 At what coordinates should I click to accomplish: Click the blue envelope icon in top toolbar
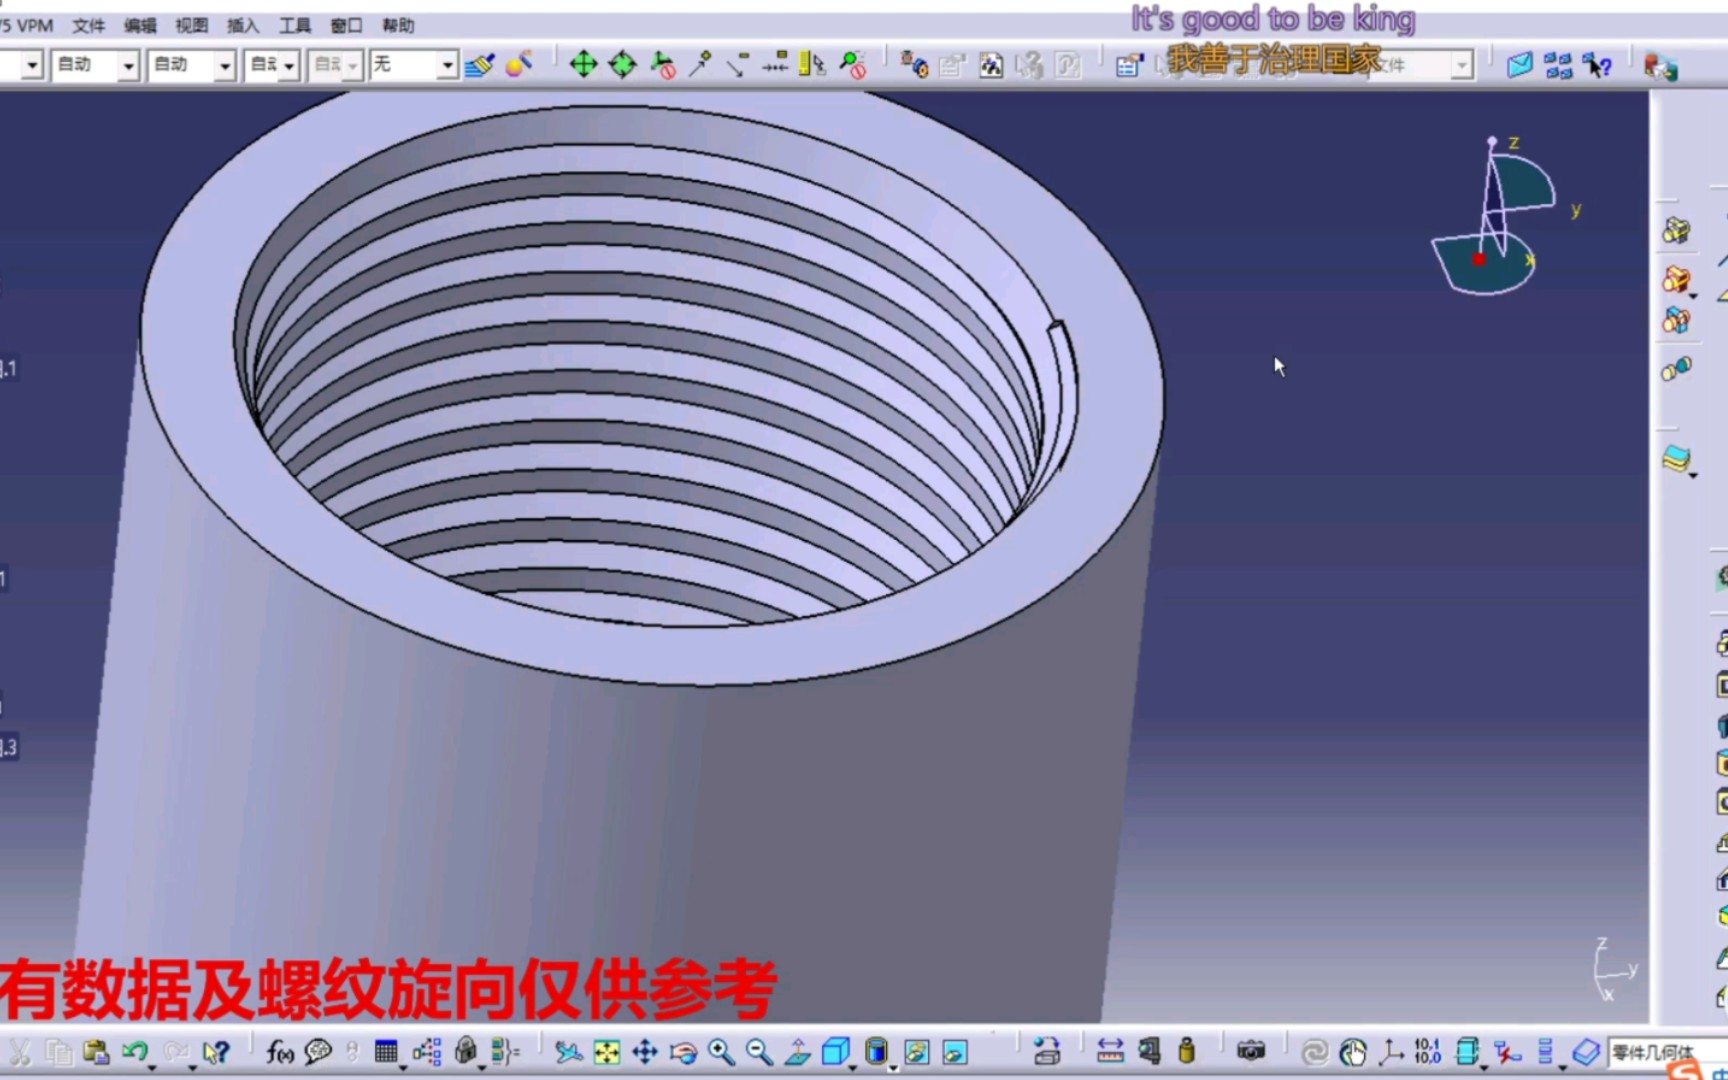[1519, 66]
